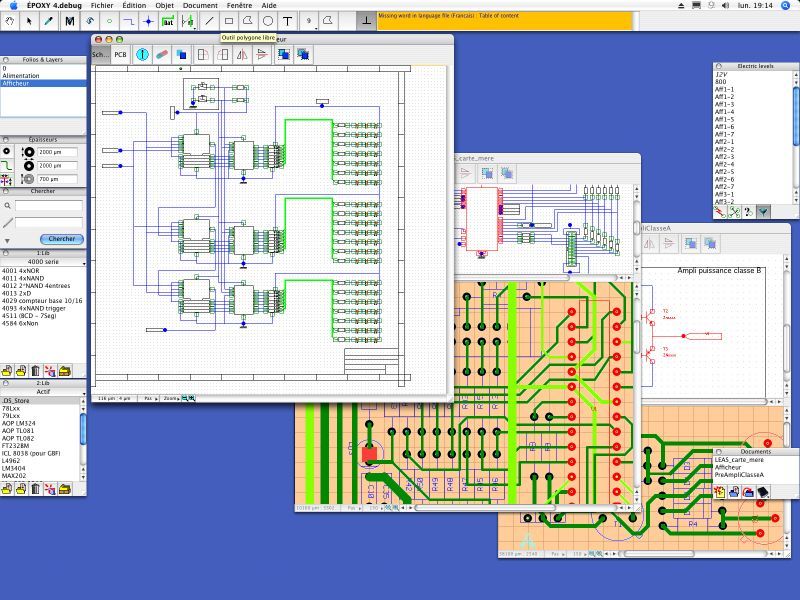
Task: Select the line drawing tool
Action: [209, 21]
